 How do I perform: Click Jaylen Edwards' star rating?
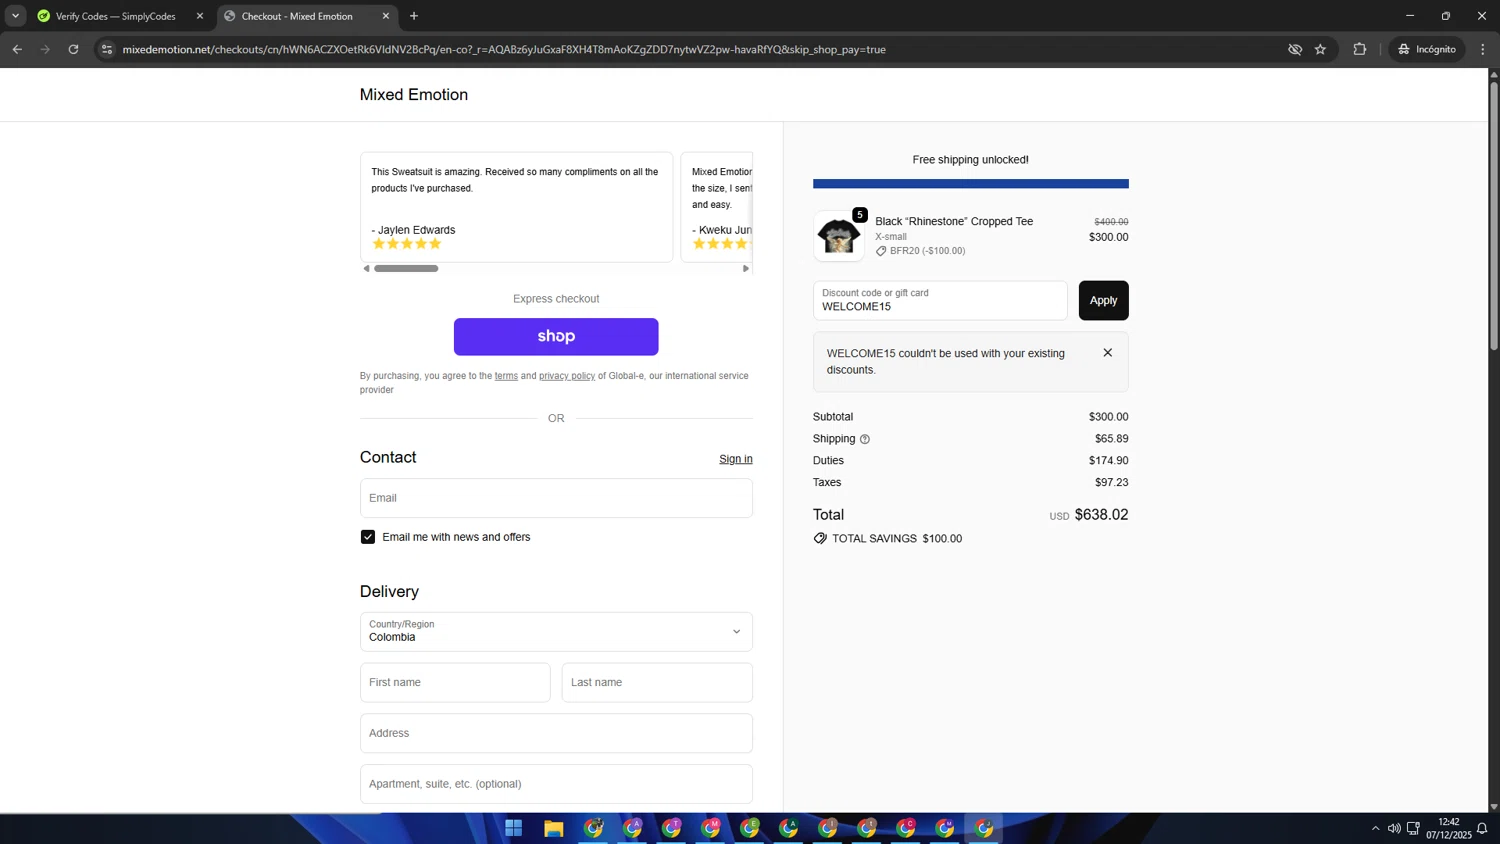(x=406, y=244)
